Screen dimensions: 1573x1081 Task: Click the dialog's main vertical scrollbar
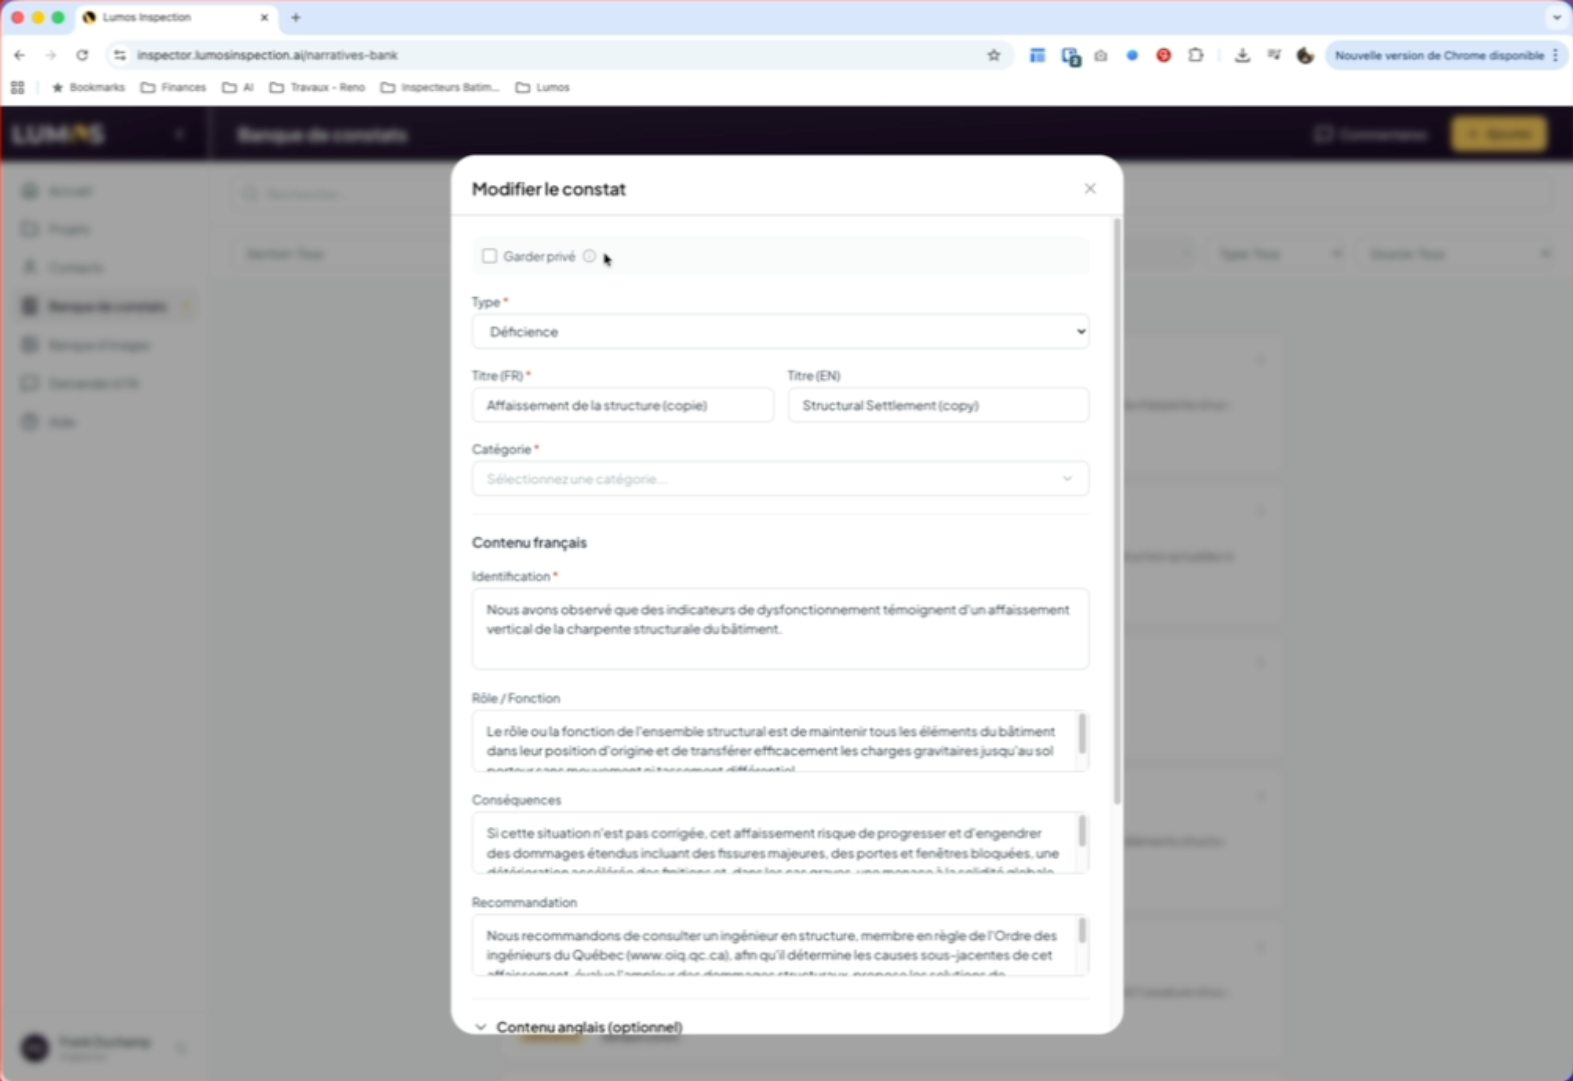click(1116, 510)
